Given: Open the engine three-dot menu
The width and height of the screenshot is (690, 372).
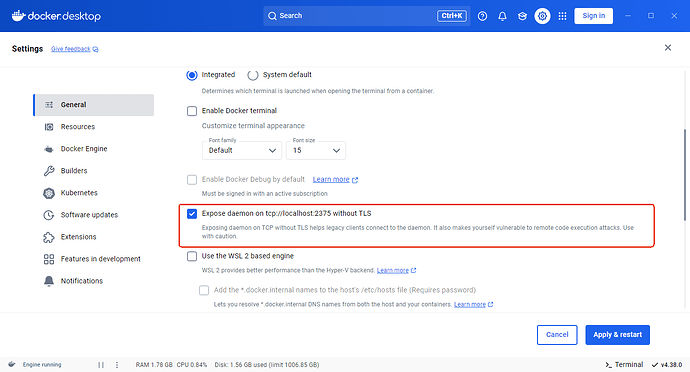Looking at the screenshot, I should (x=117, y=365).
